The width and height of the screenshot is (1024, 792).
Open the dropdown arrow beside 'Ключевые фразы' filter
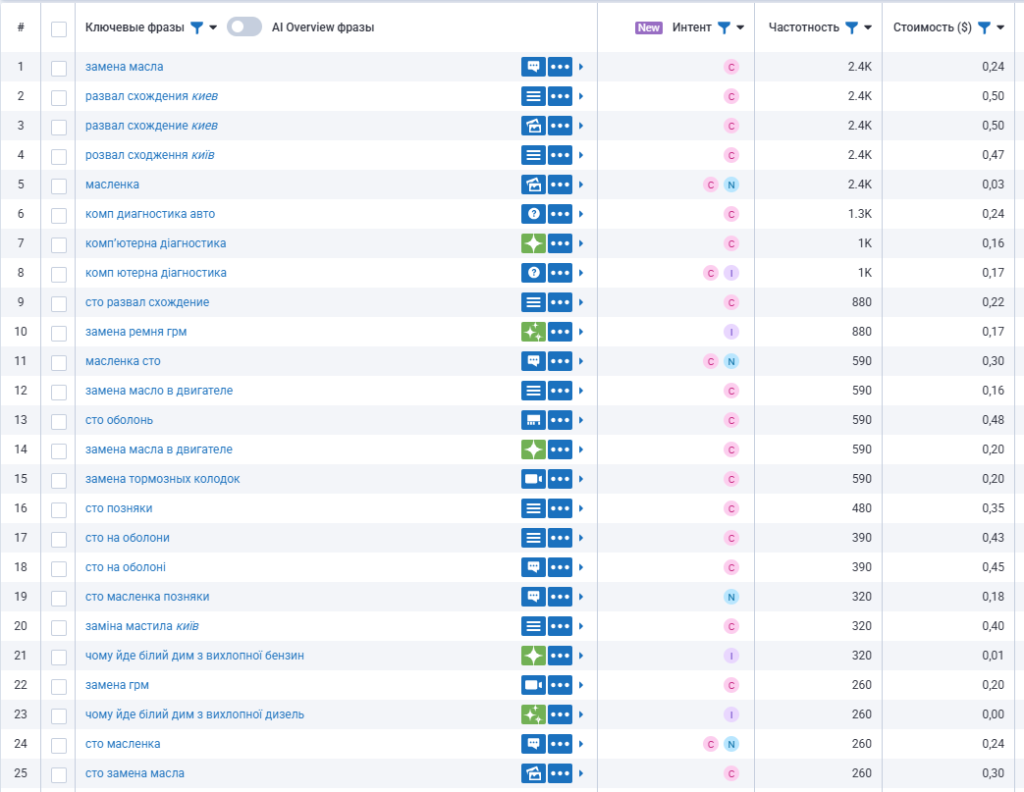click(x=213, y=28)
